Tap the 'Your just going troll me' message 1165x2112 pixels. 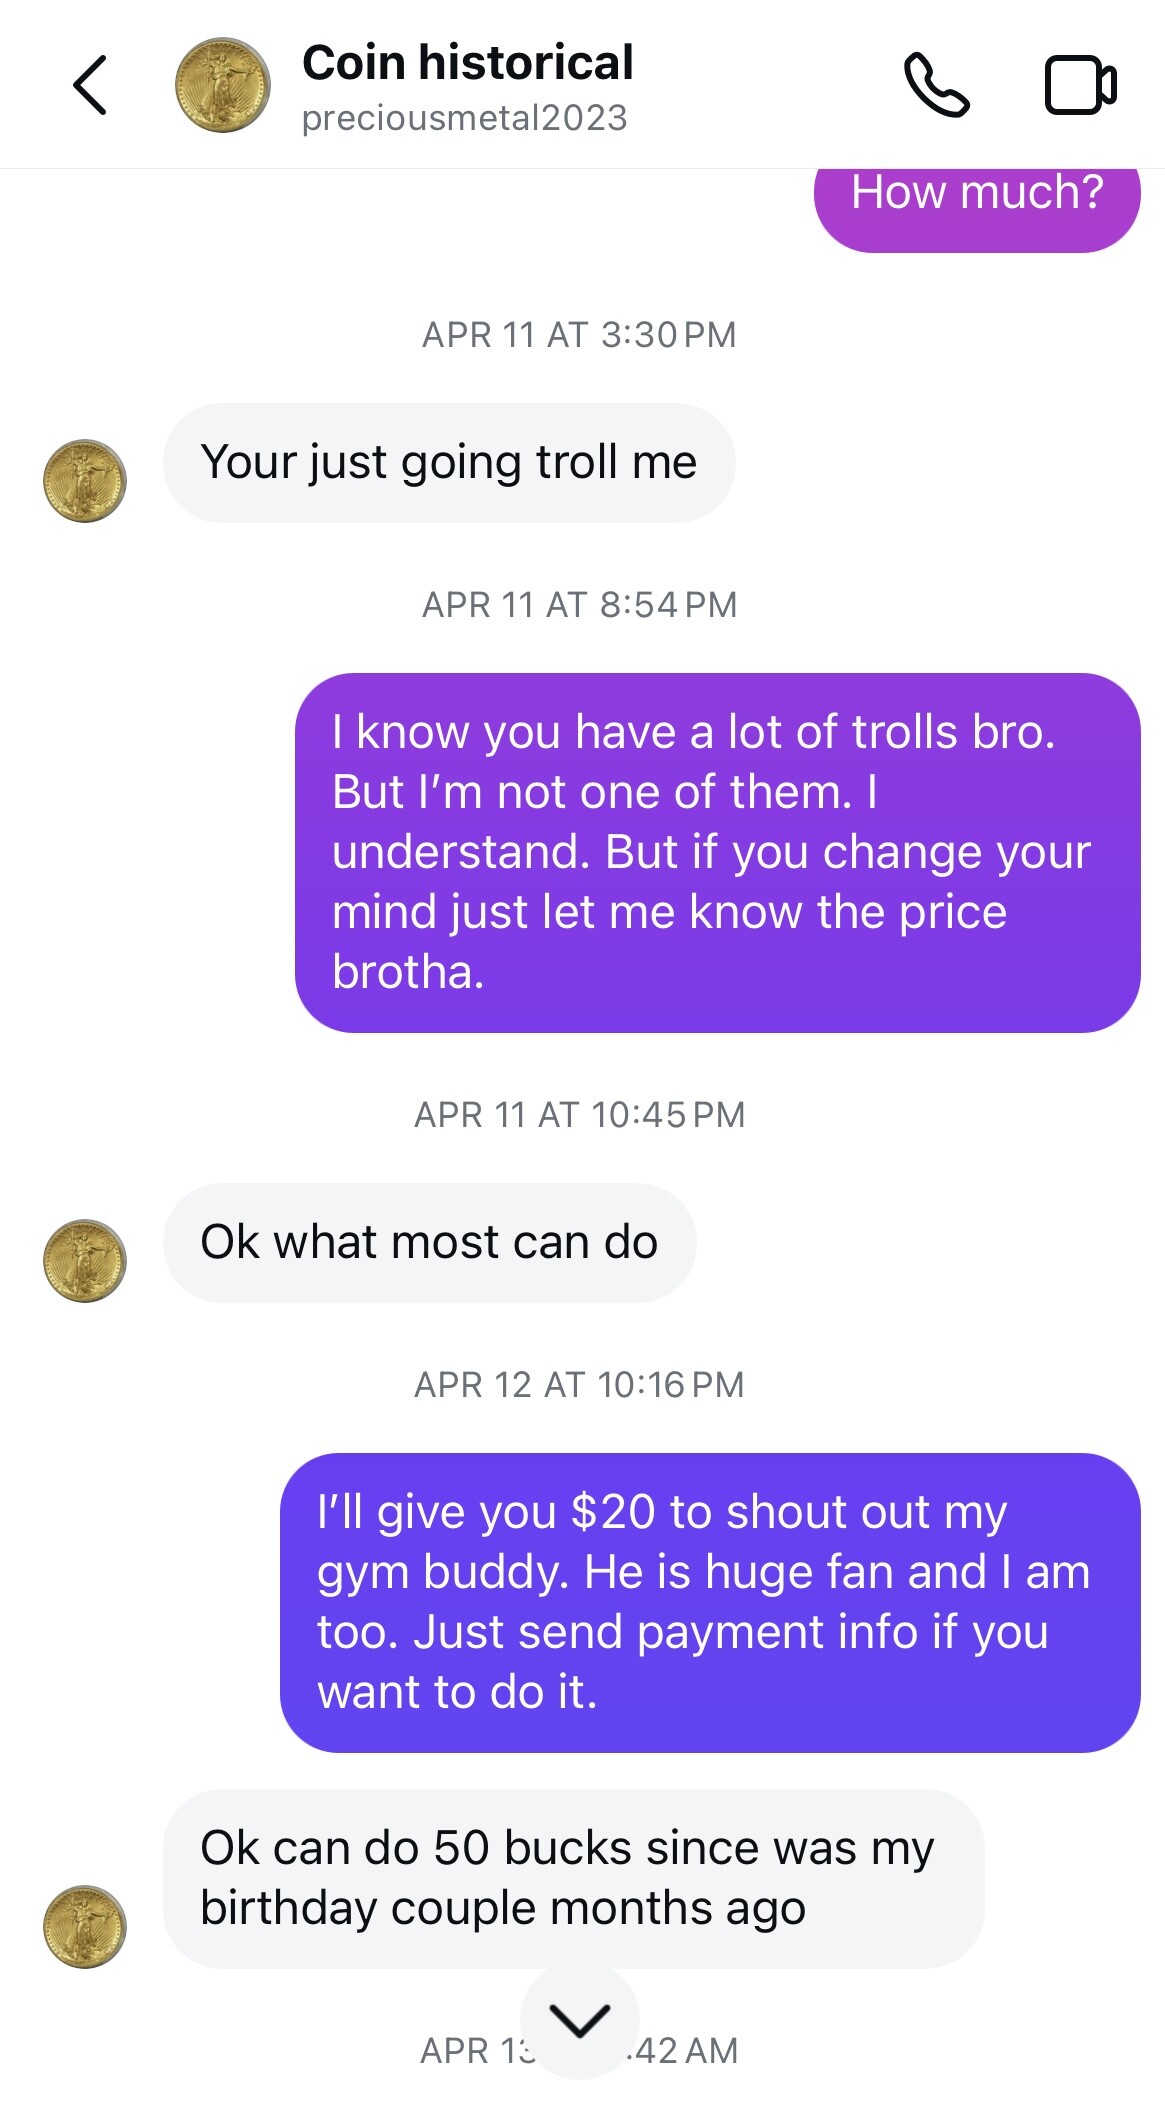449,463
